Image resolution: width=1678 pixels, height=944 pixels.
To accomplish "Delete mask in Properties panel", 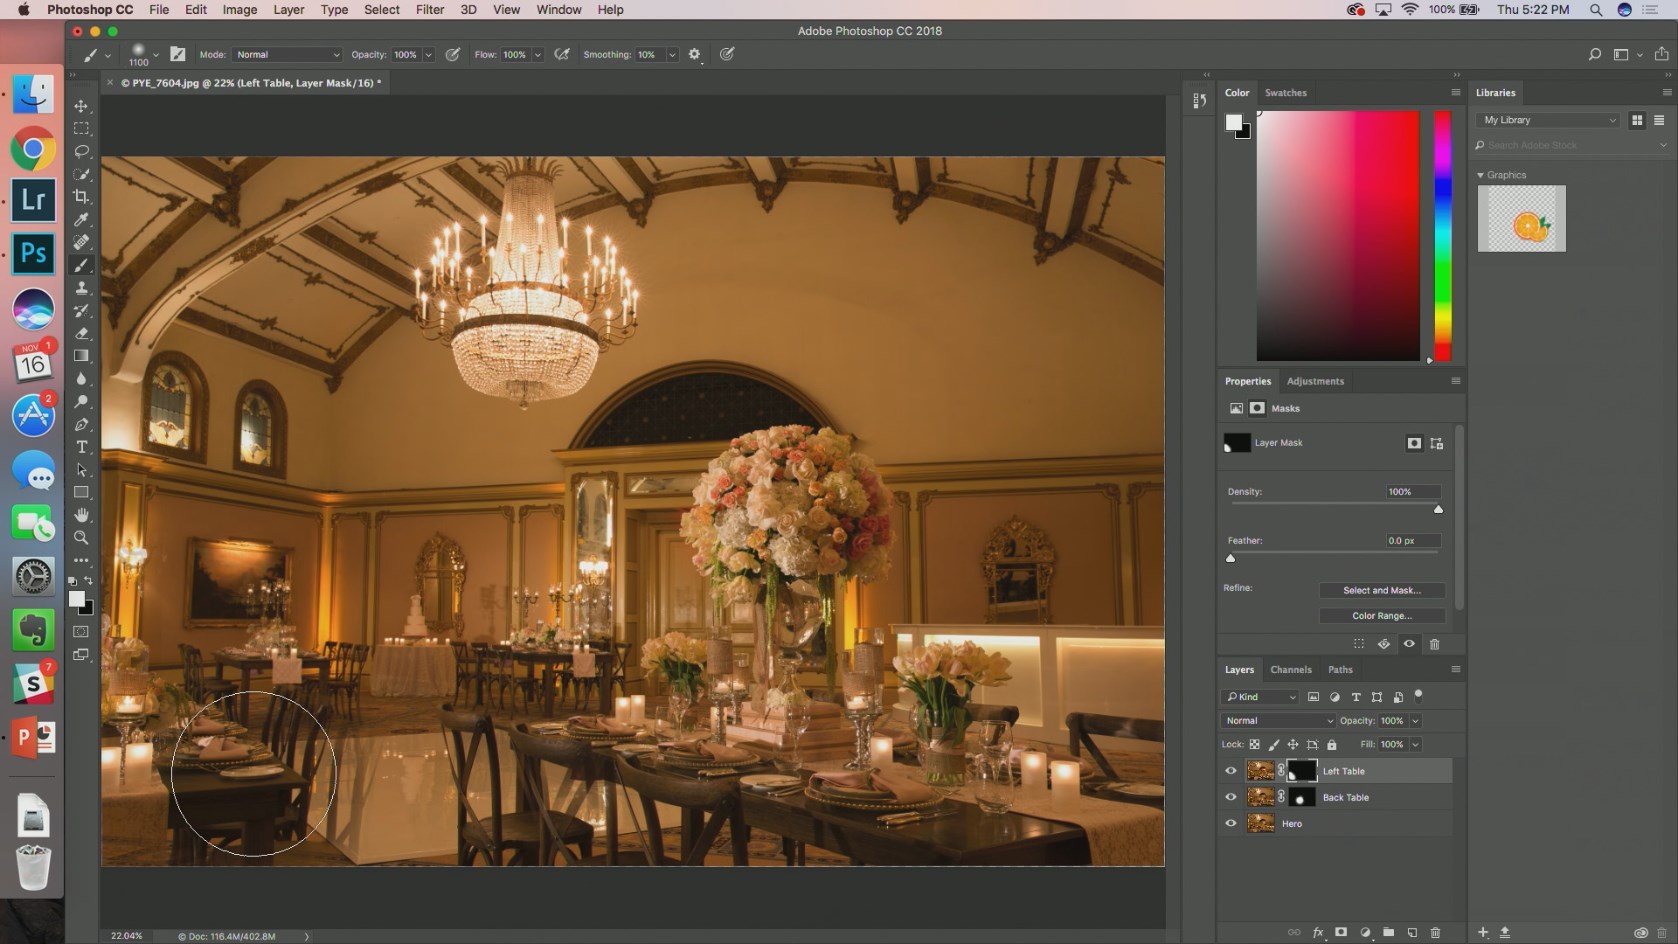I will pos(1435,644).
